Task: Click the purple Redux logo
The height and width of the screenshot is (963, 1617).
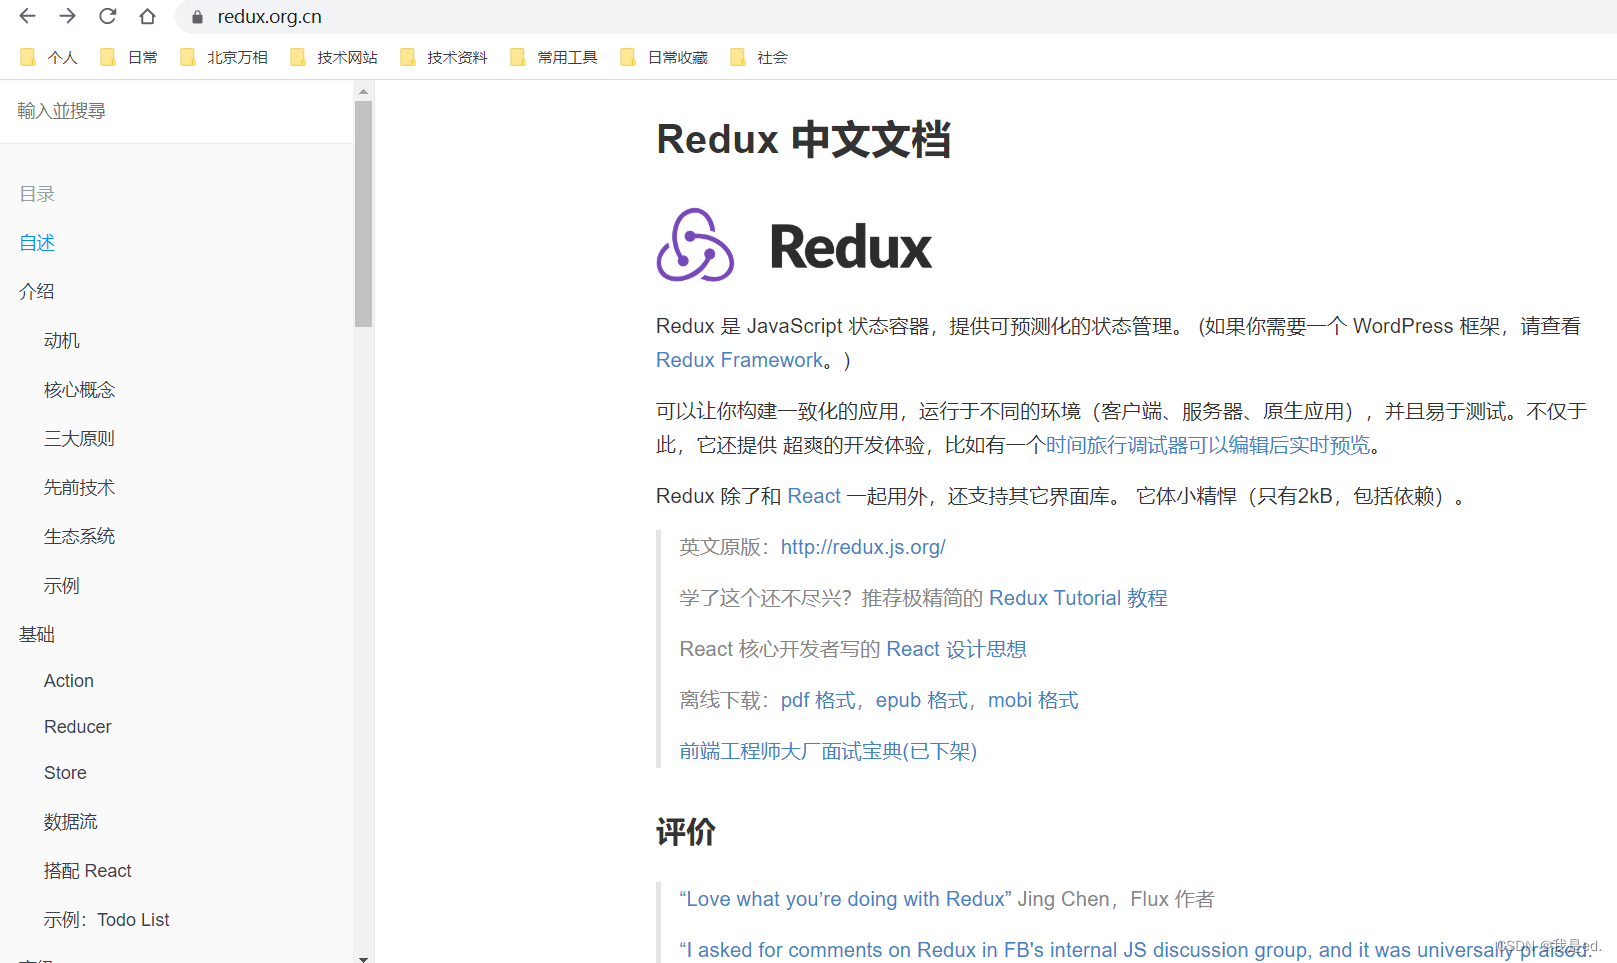Action: (694, 243)
